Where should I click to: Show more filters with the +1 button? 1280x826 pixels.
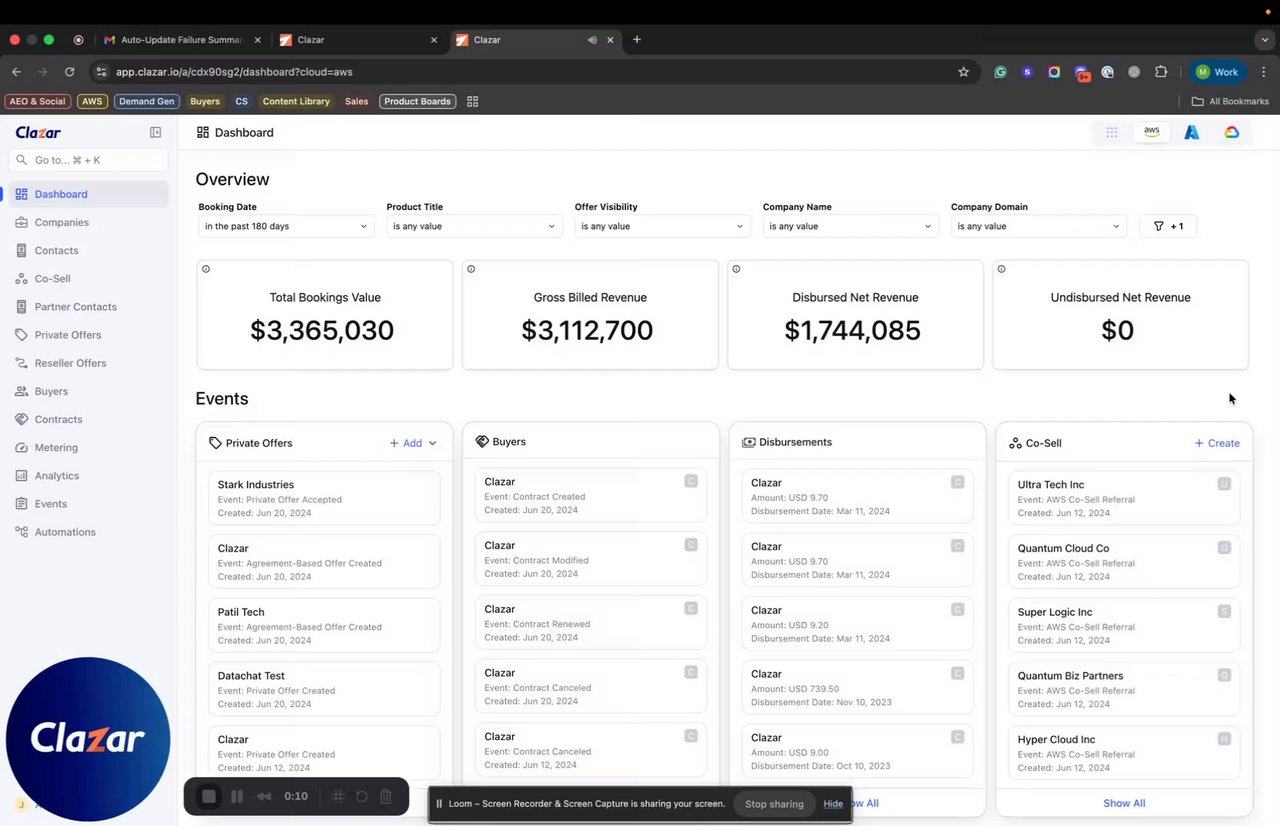pos(1168,226)
